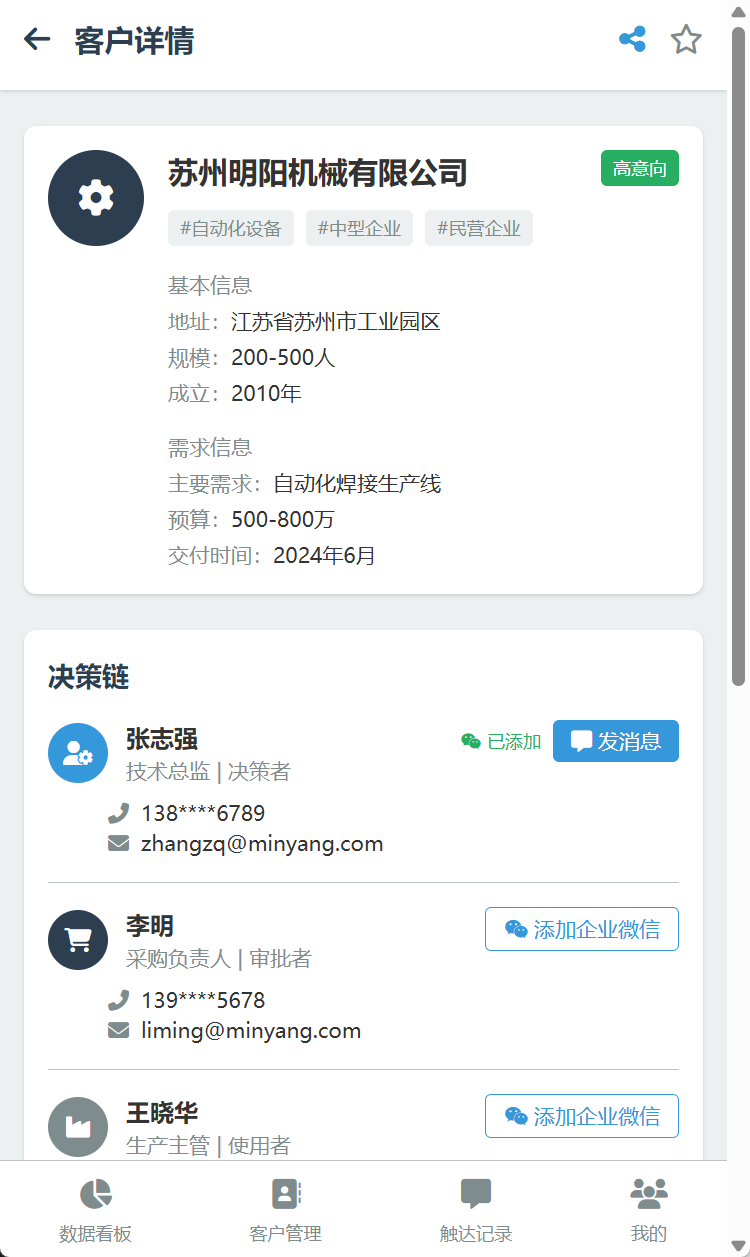Image resolution: width=750 pixels, height=1257 pixels.
Task: Add 王晓华 on enterprise WeChat
Action: click(x=582, y=1116)
